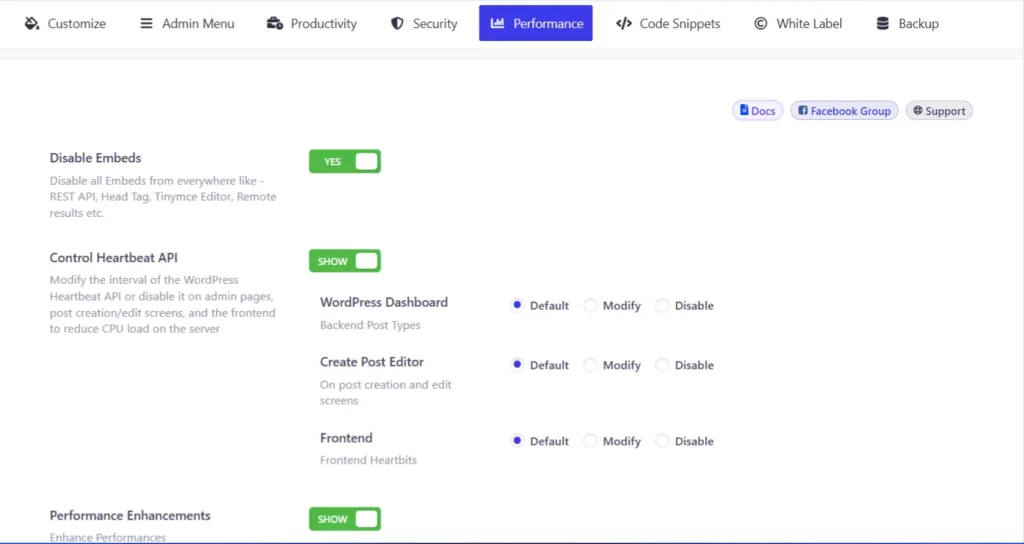This screenshot has width=1024, height=544.
Task: Open the Customize tab
Action: [x=65, y=24]
